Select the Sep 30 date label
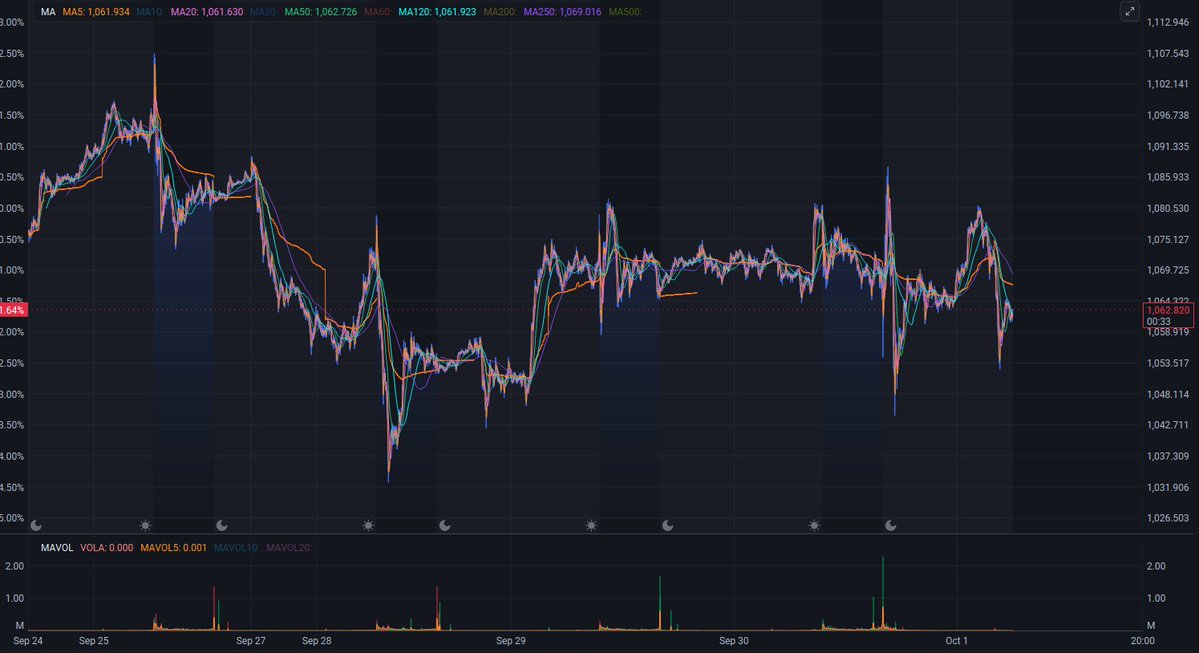 [x=734, y=641]
